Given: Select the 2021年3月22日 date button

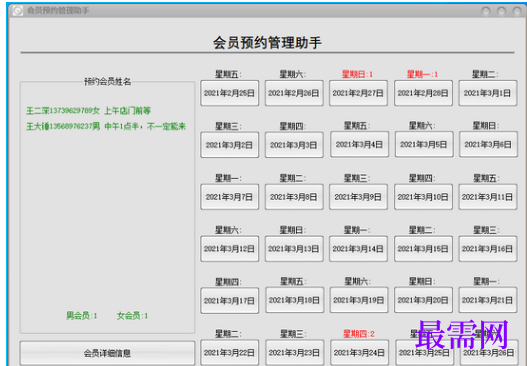Looking at the screenshot, I should point(230,353).
